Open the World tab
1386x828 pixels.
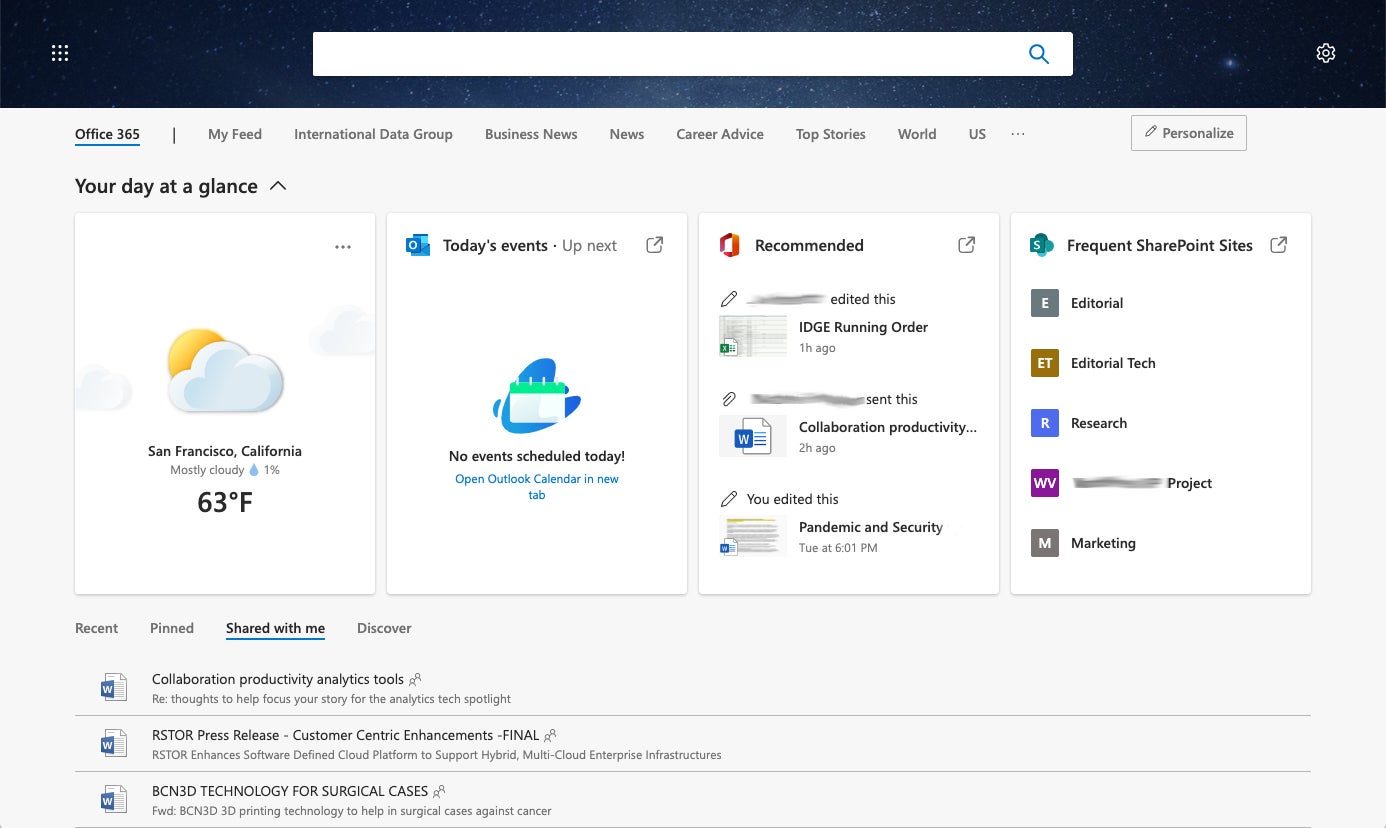(x=917, y=134)
